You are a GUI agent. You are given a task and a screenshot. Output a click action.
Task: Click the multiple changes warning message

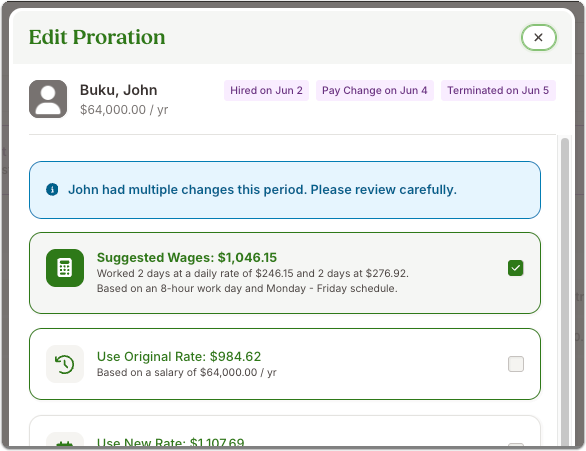pyautogui.click(x=262, y=189)
